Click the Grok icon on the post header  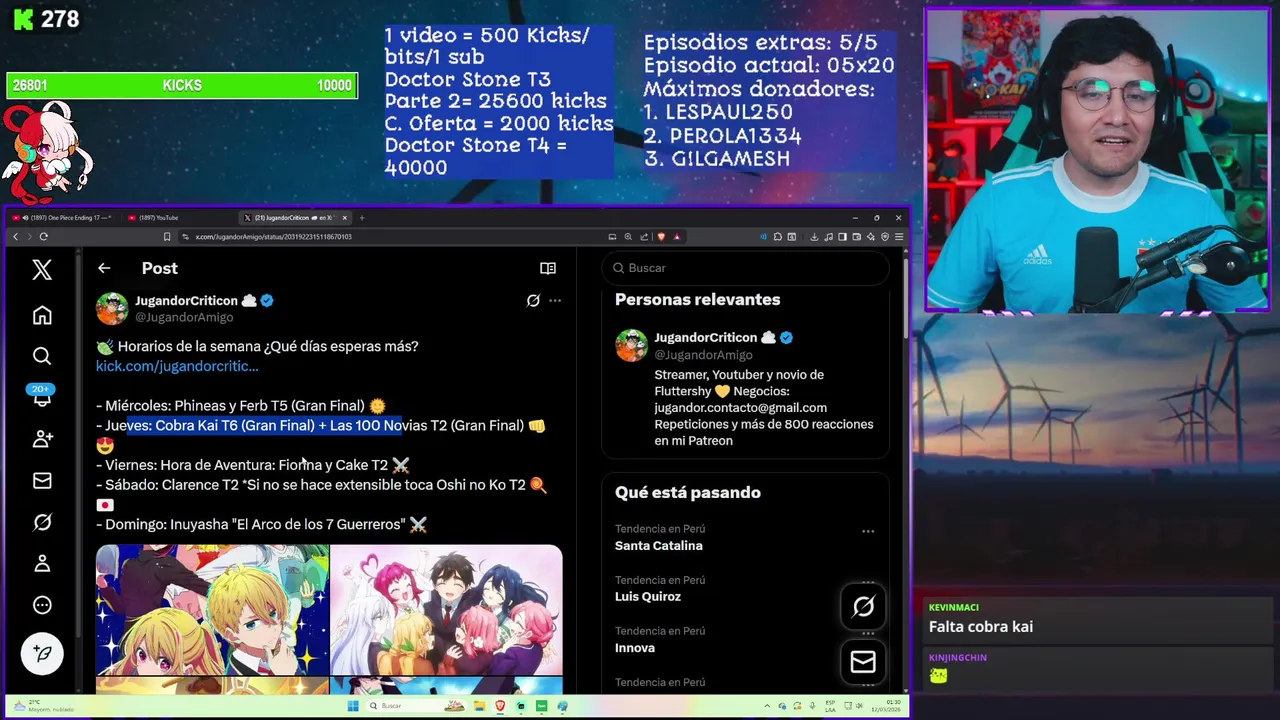(x=533, y=300)
